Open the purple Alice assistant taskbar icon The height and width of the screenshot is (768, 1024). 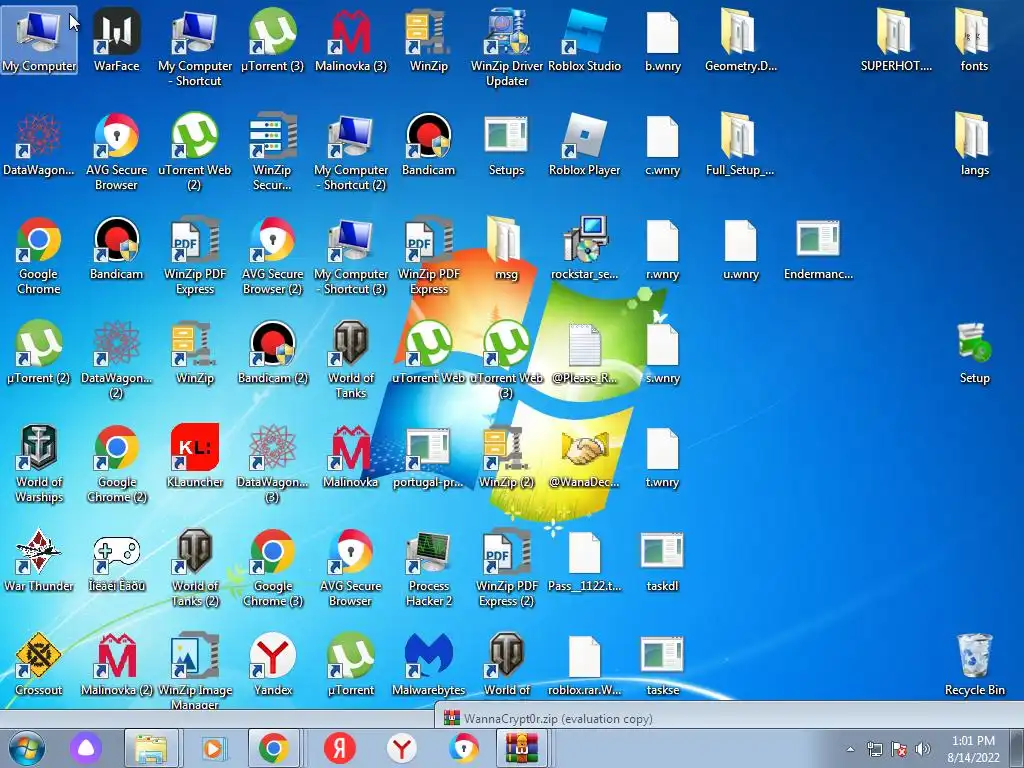click(86, 748)
